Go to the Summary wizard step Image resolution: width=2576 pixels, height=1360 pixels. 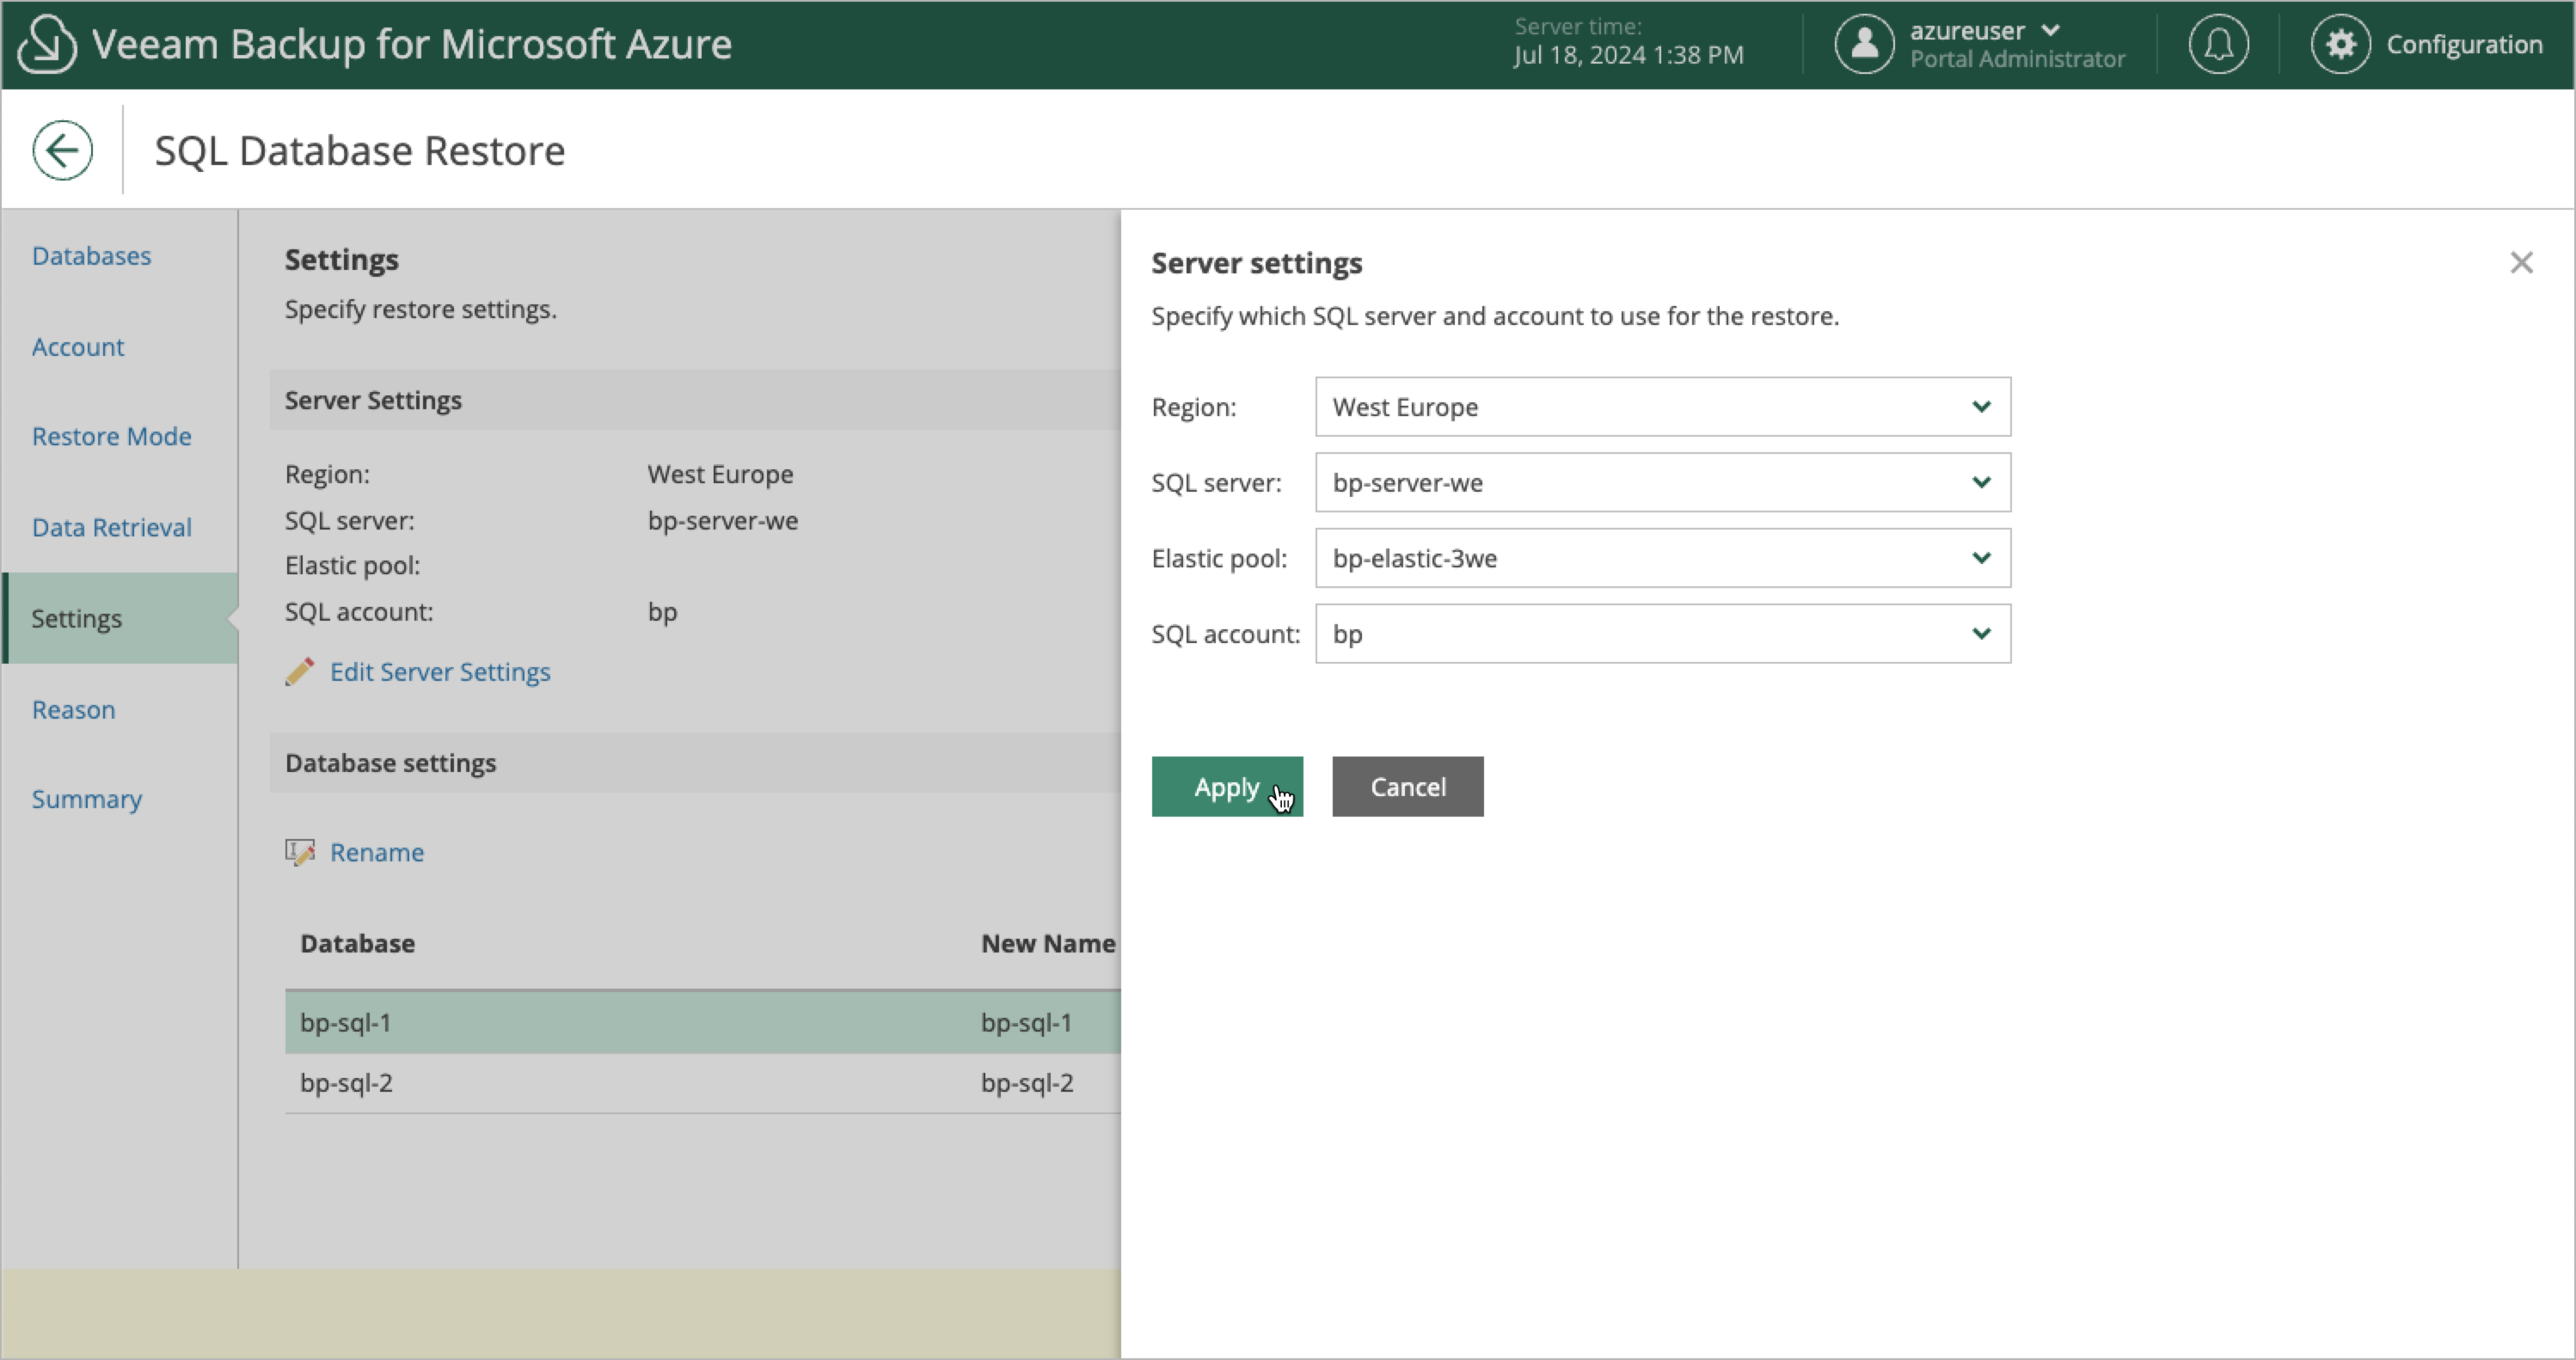tap(86, 799)
